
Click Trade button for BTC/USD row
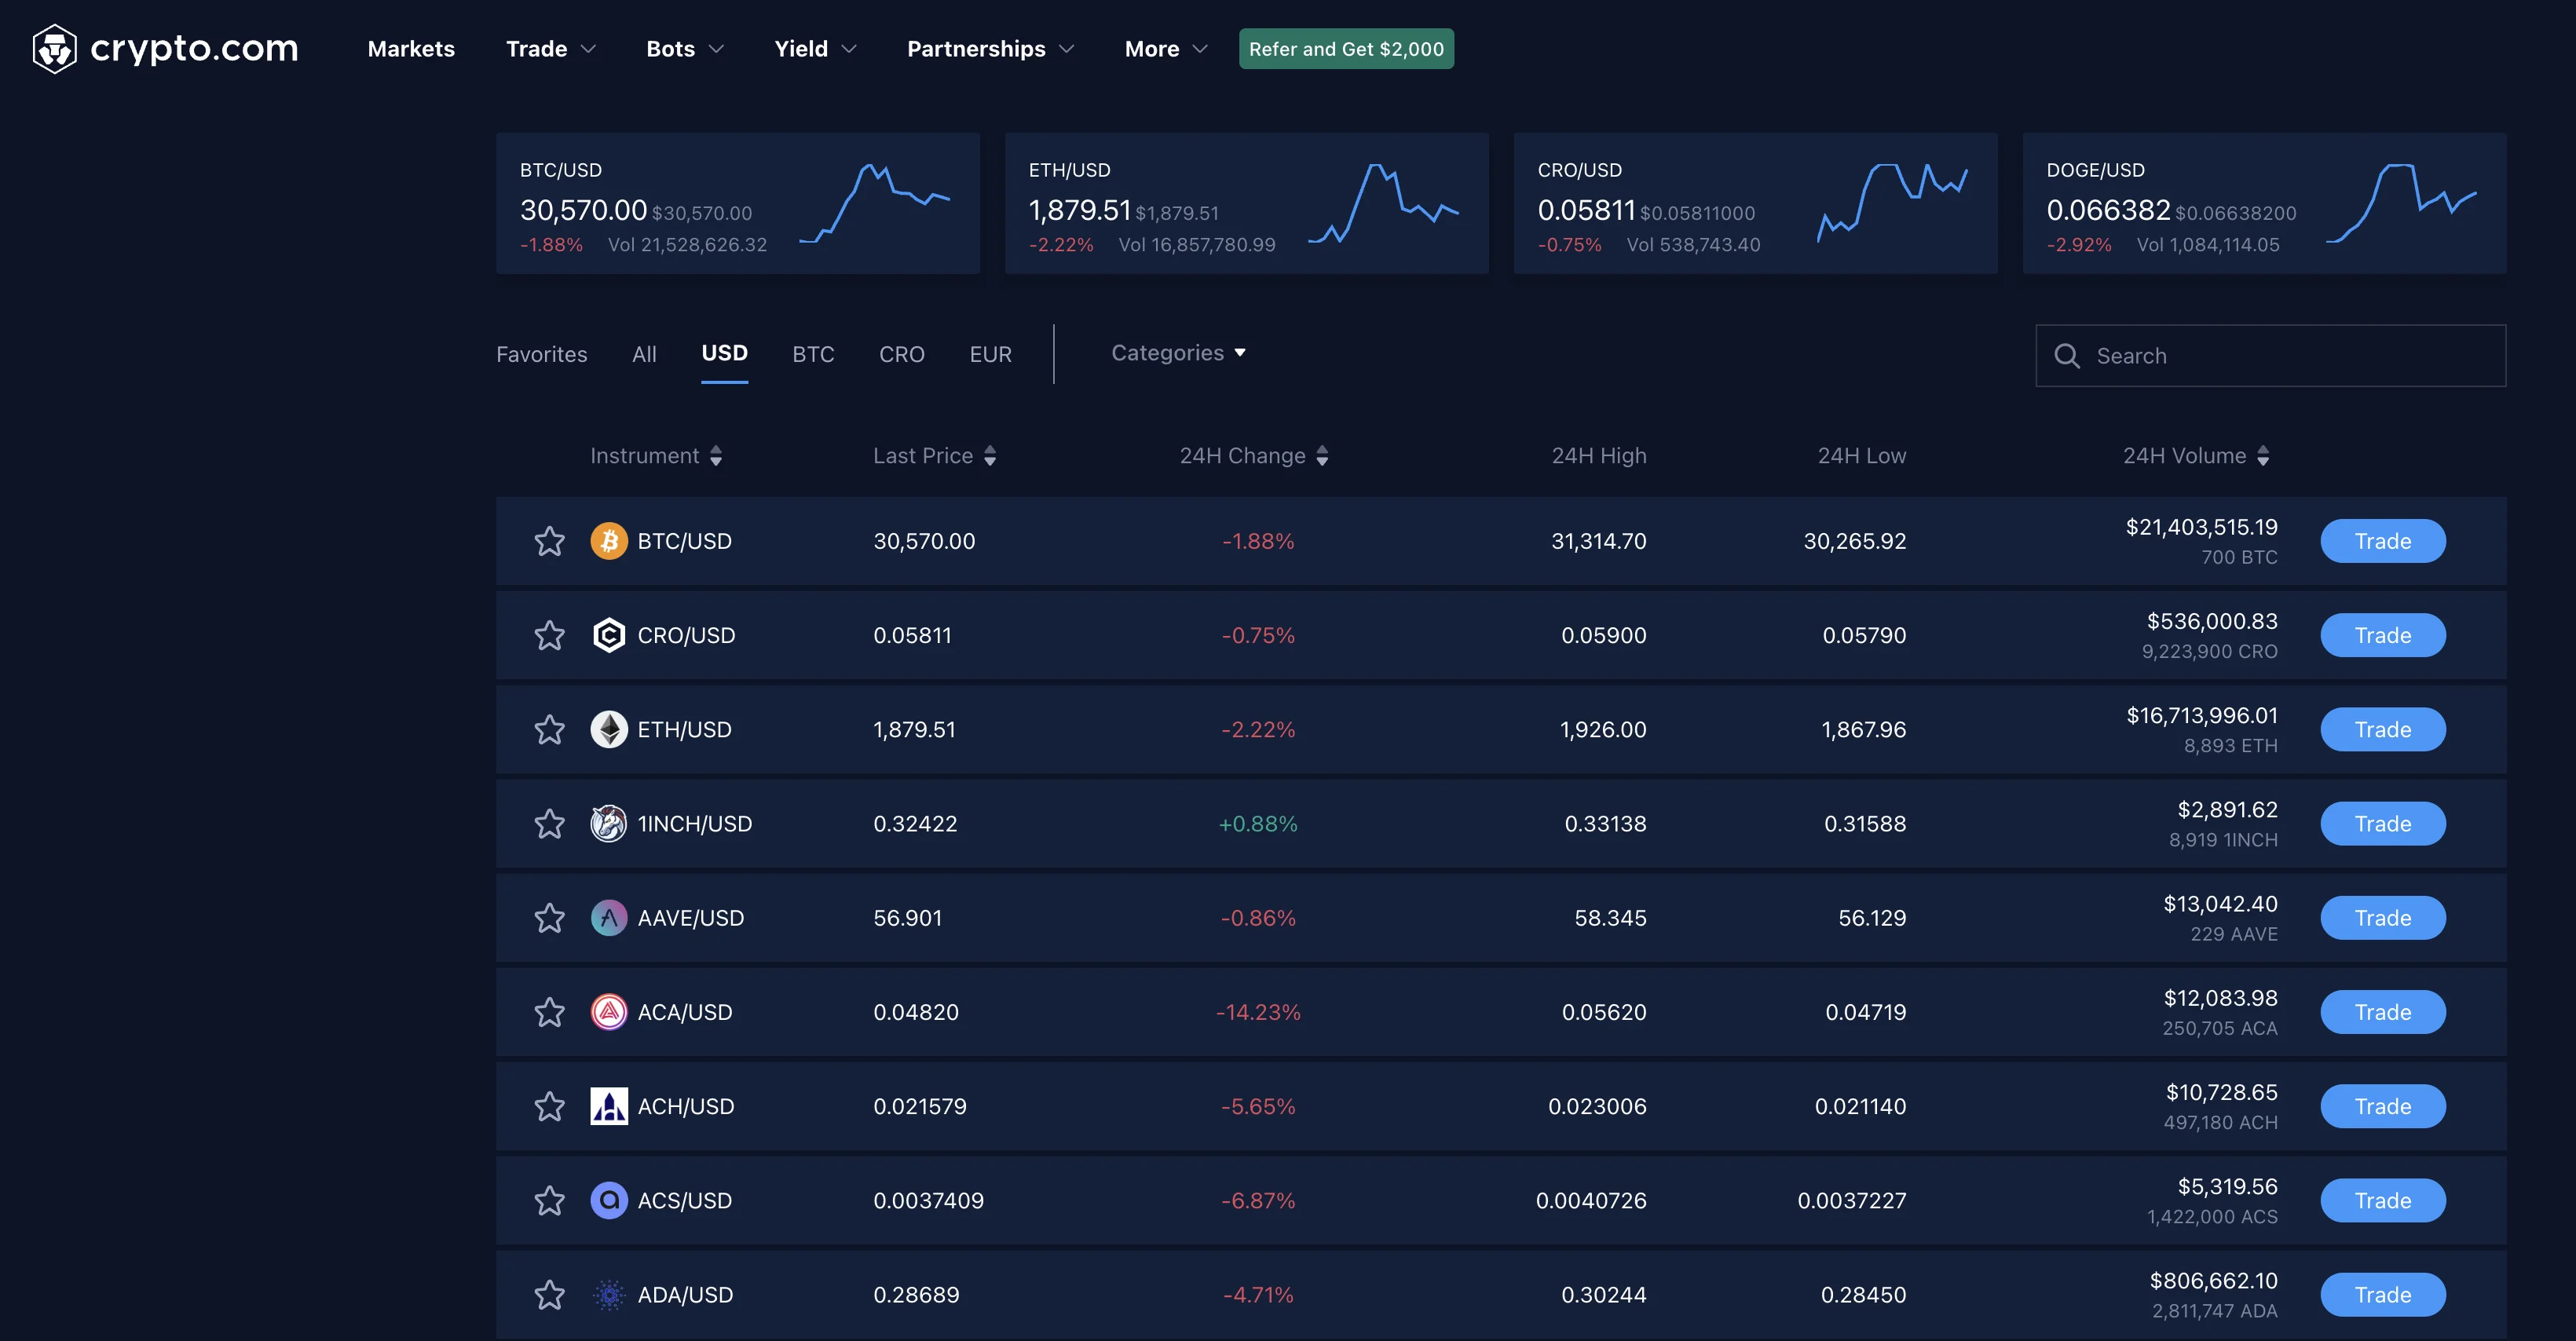pyautogui.click(x=2383, y=541)
